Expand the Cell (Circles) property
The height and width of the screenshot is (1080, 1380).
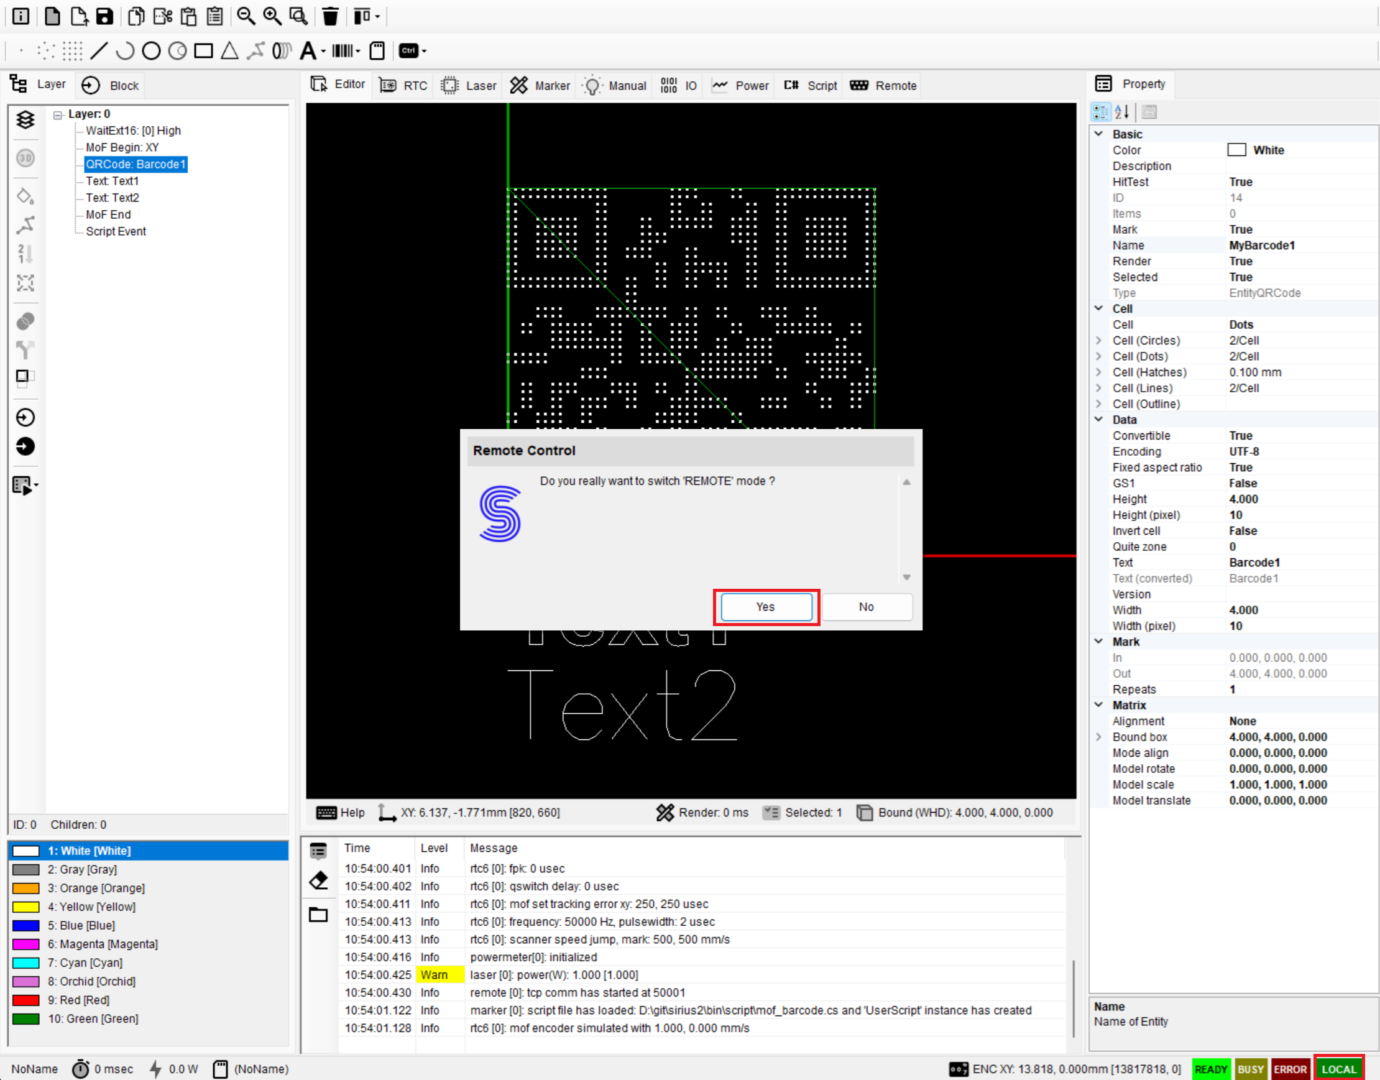pos(1099,340)
